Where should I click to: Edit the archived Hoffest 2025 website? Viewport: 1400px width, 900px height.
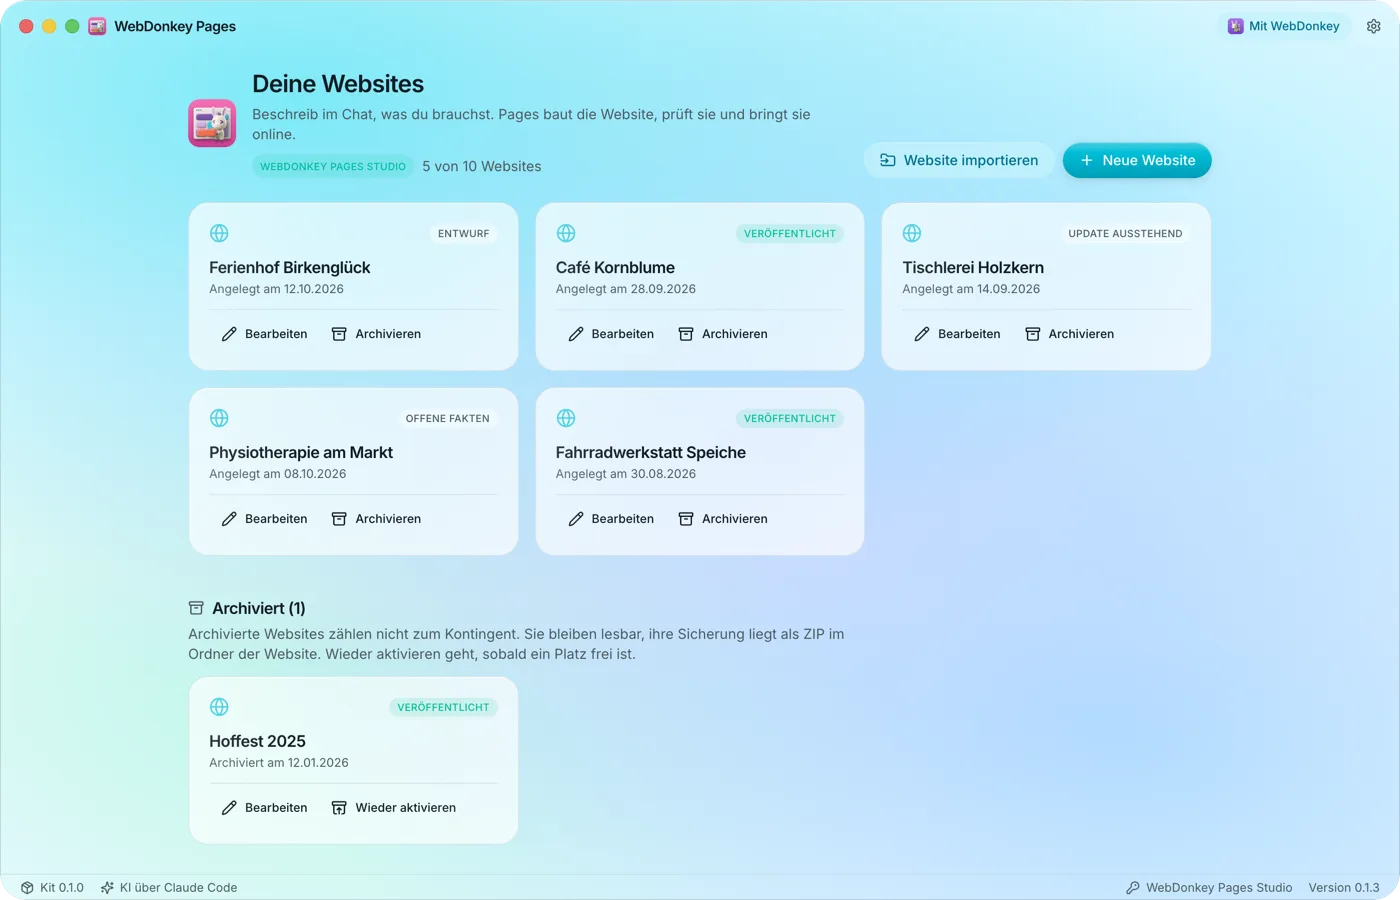coord(264,808)
